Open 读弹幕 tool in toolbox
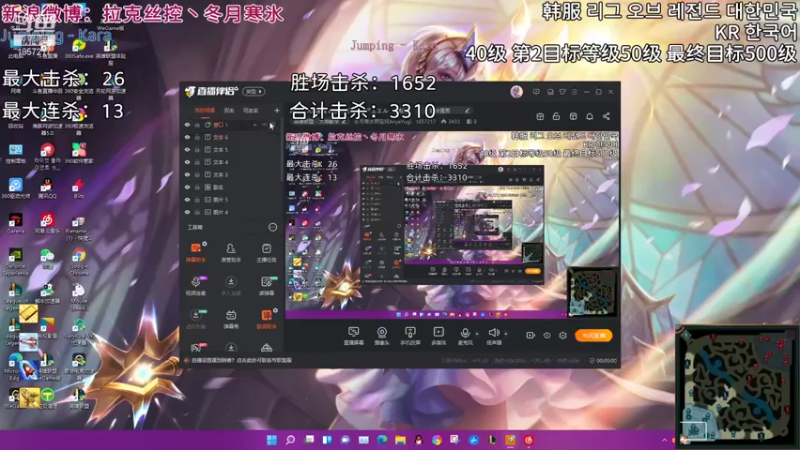 [x=266, y=286]
